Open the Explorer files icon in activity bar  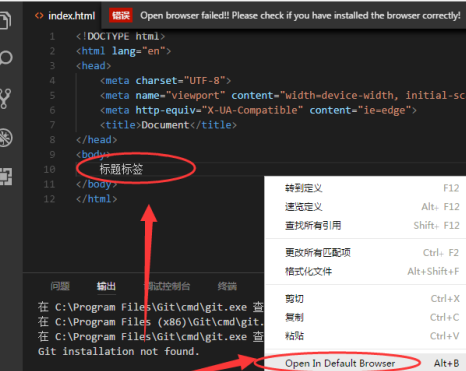tap(6, 20)
